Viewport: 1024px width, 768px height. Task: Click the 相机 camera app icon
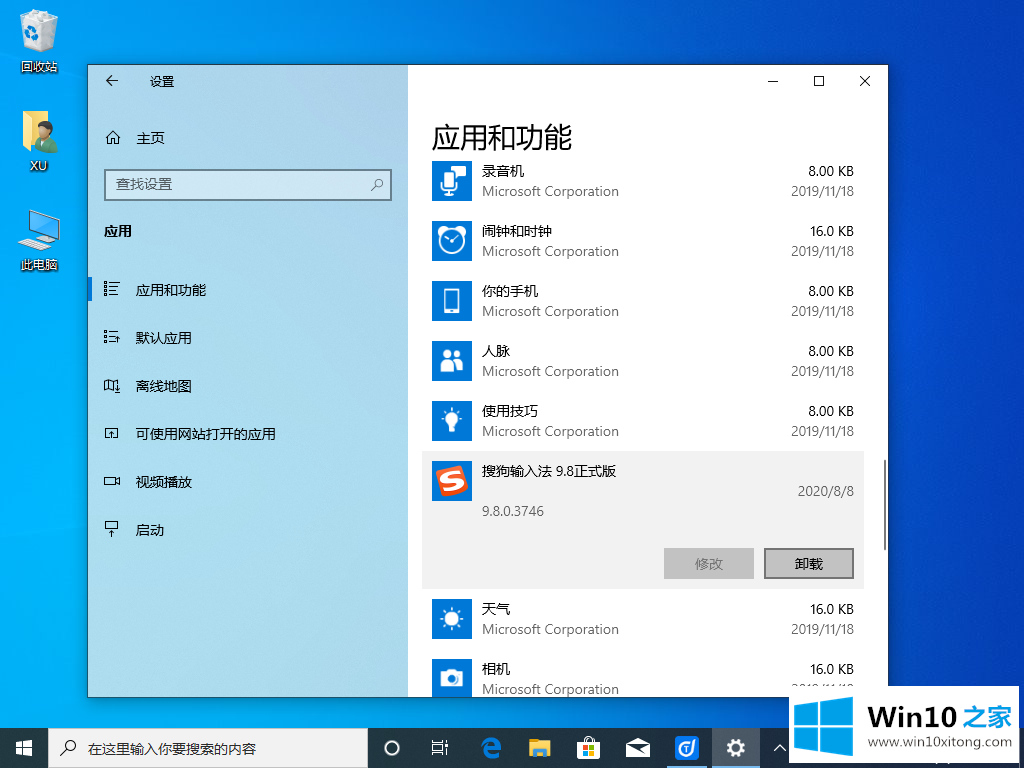tap(452, 678)
